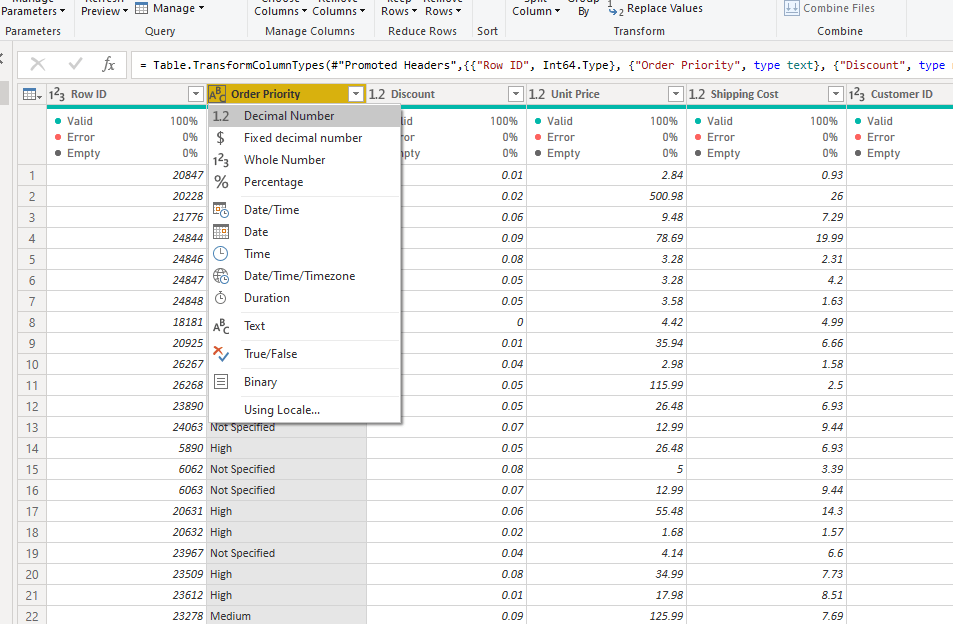Click Not Specified cell in row 19
Screen dimensions: 953x624
(287, 553)
